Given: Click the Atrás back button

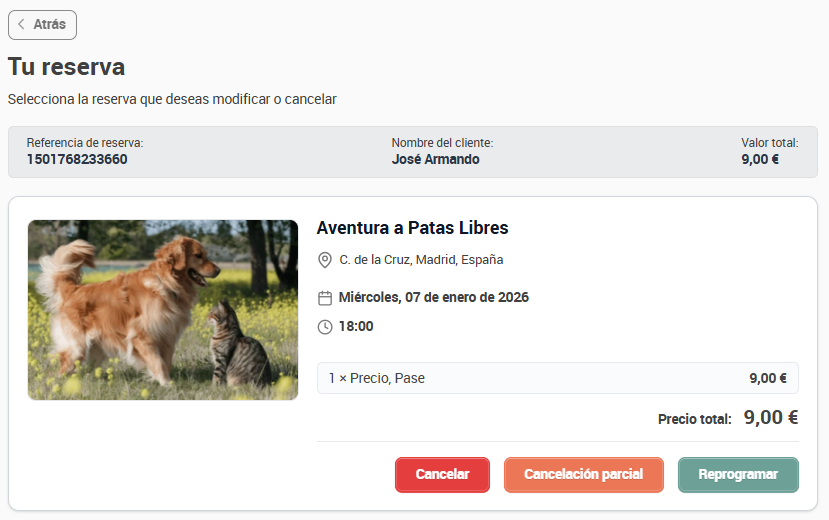Looking at the screenshot, I should [x=42, y=25].
